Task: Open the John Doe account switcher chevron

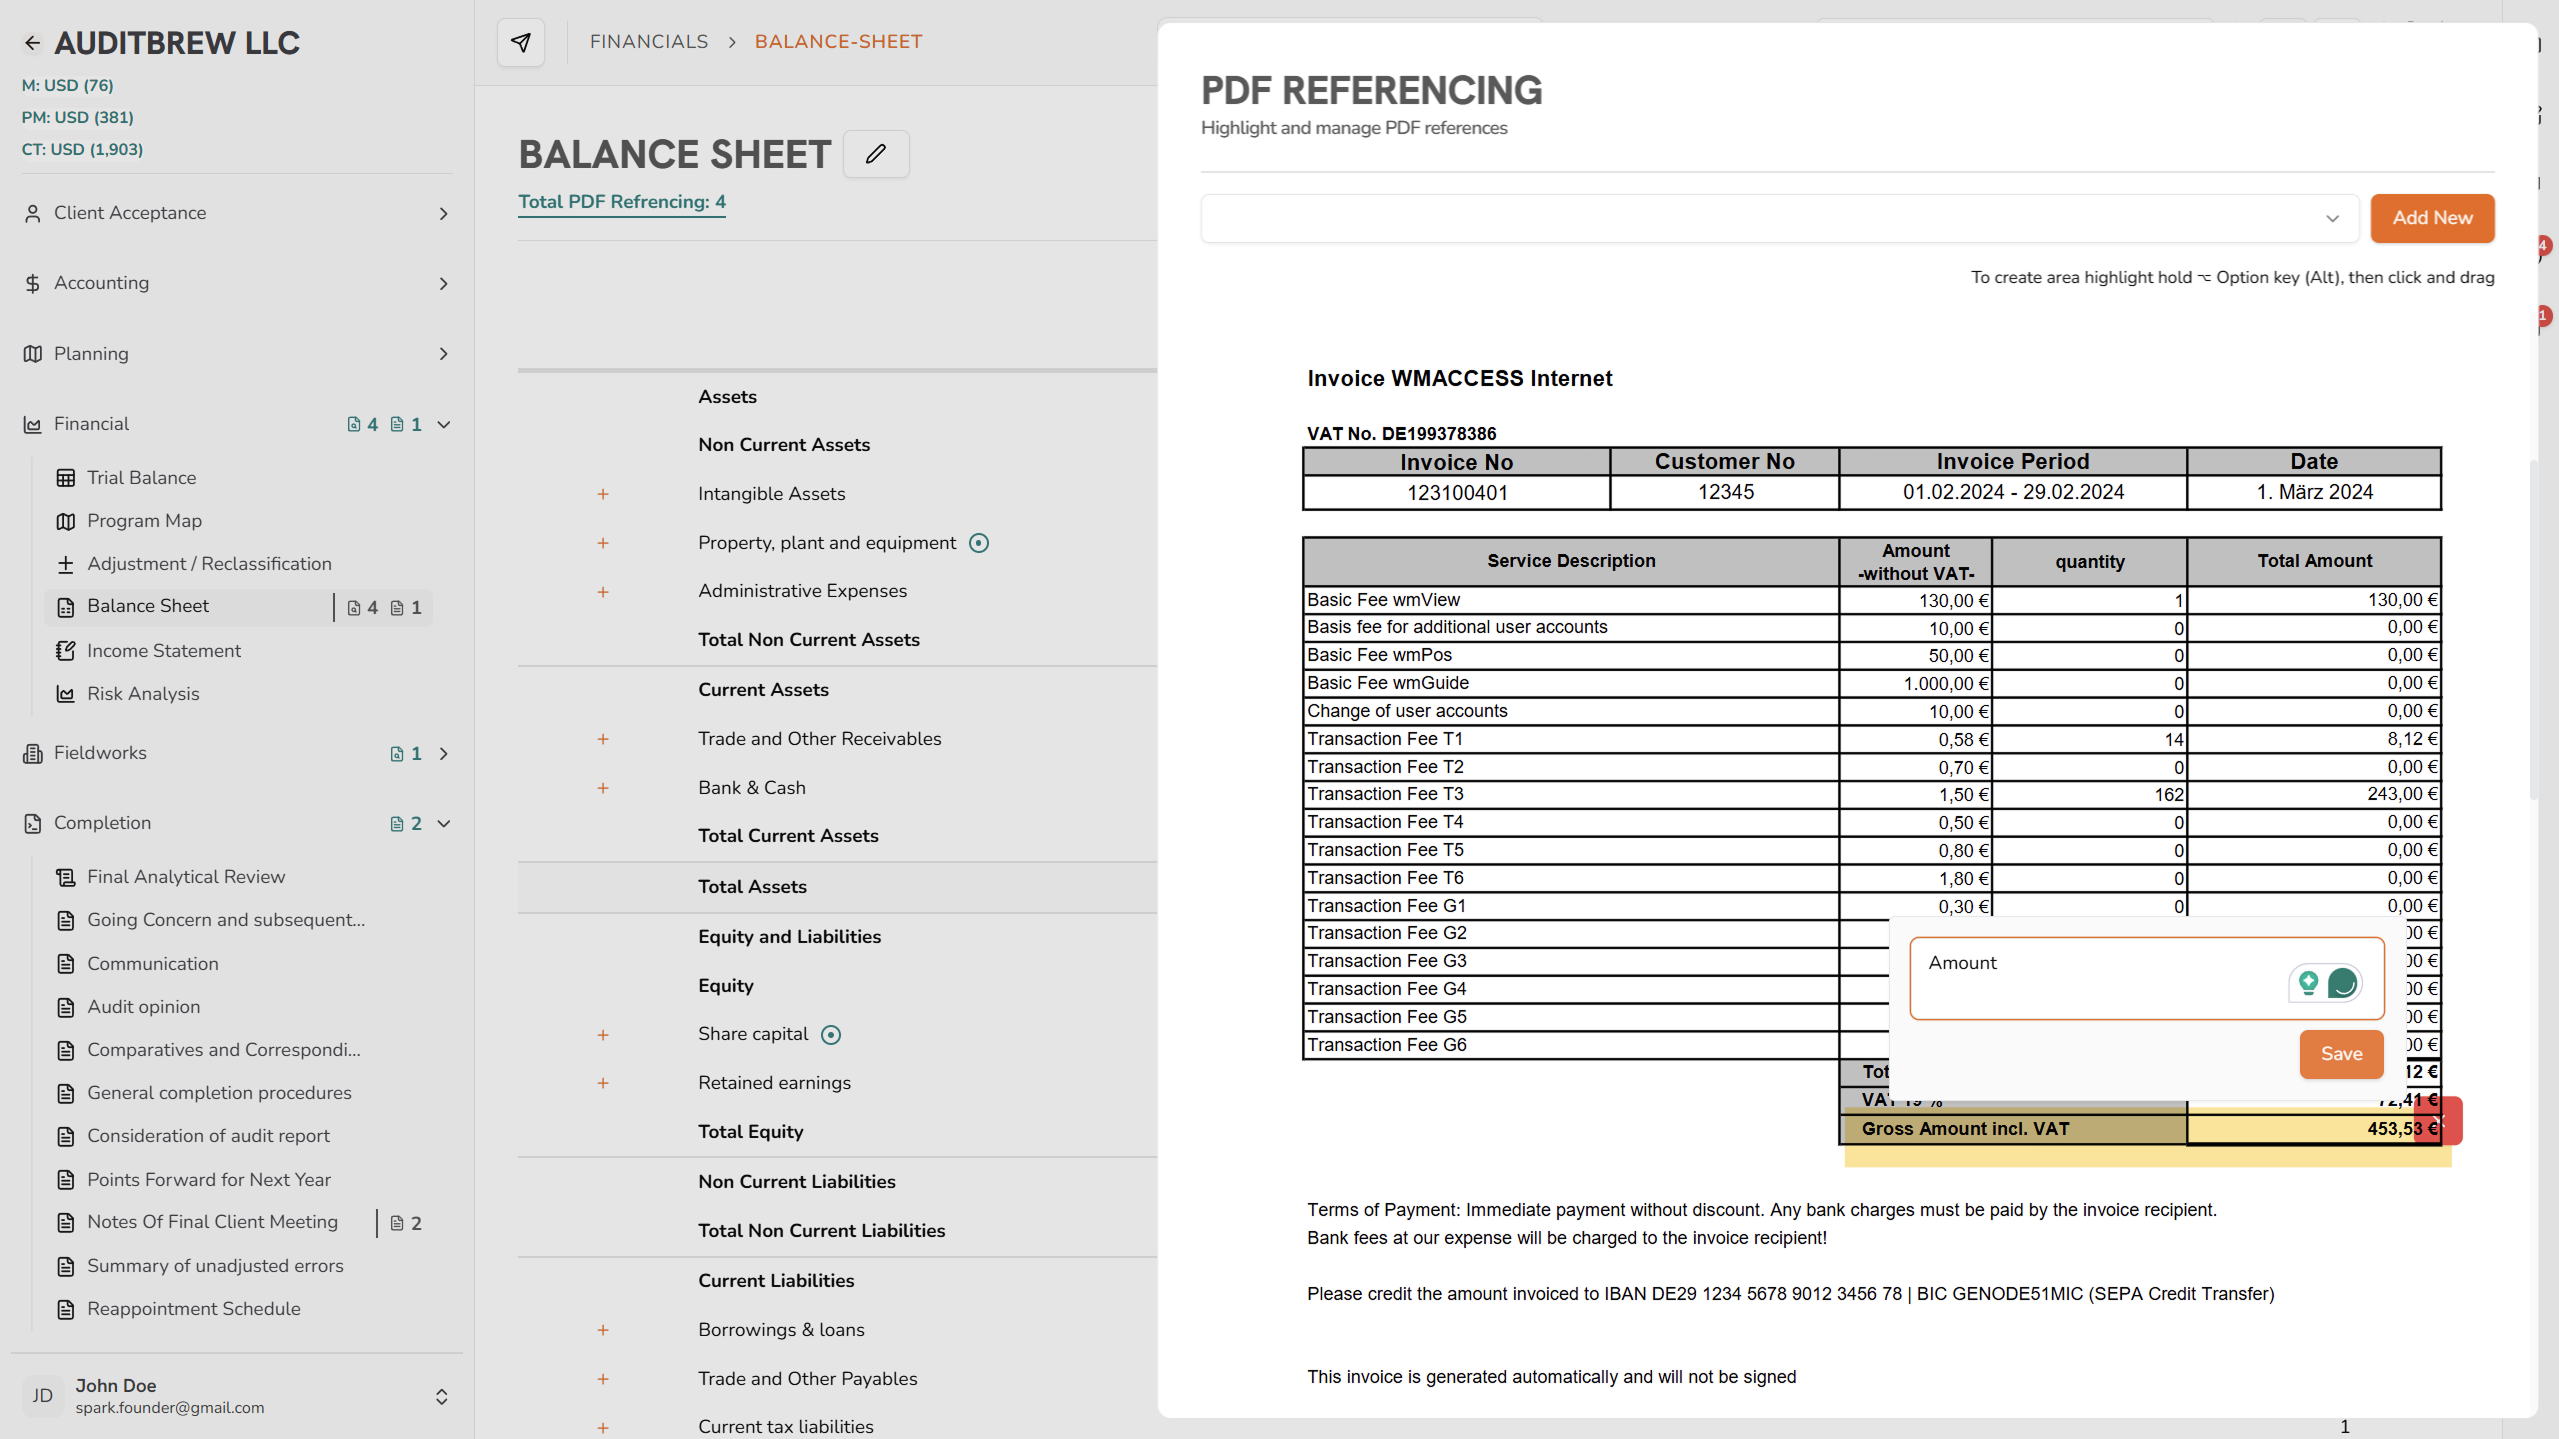Action: pos(441,1396)
